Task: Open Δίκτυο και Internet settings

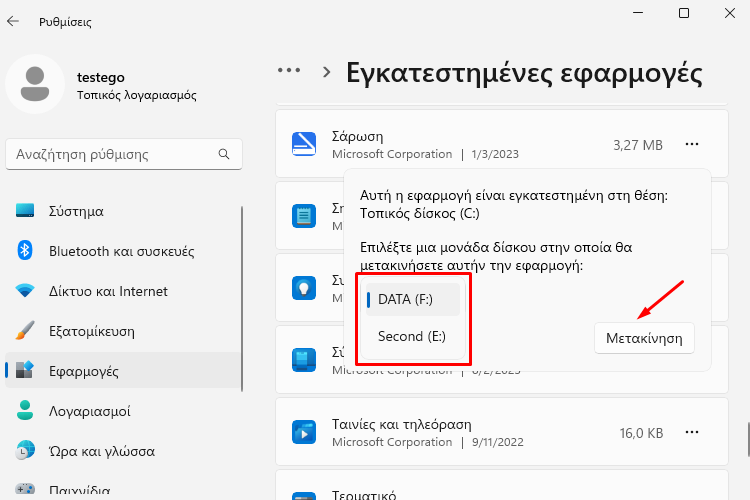Action: coord(123,291)
